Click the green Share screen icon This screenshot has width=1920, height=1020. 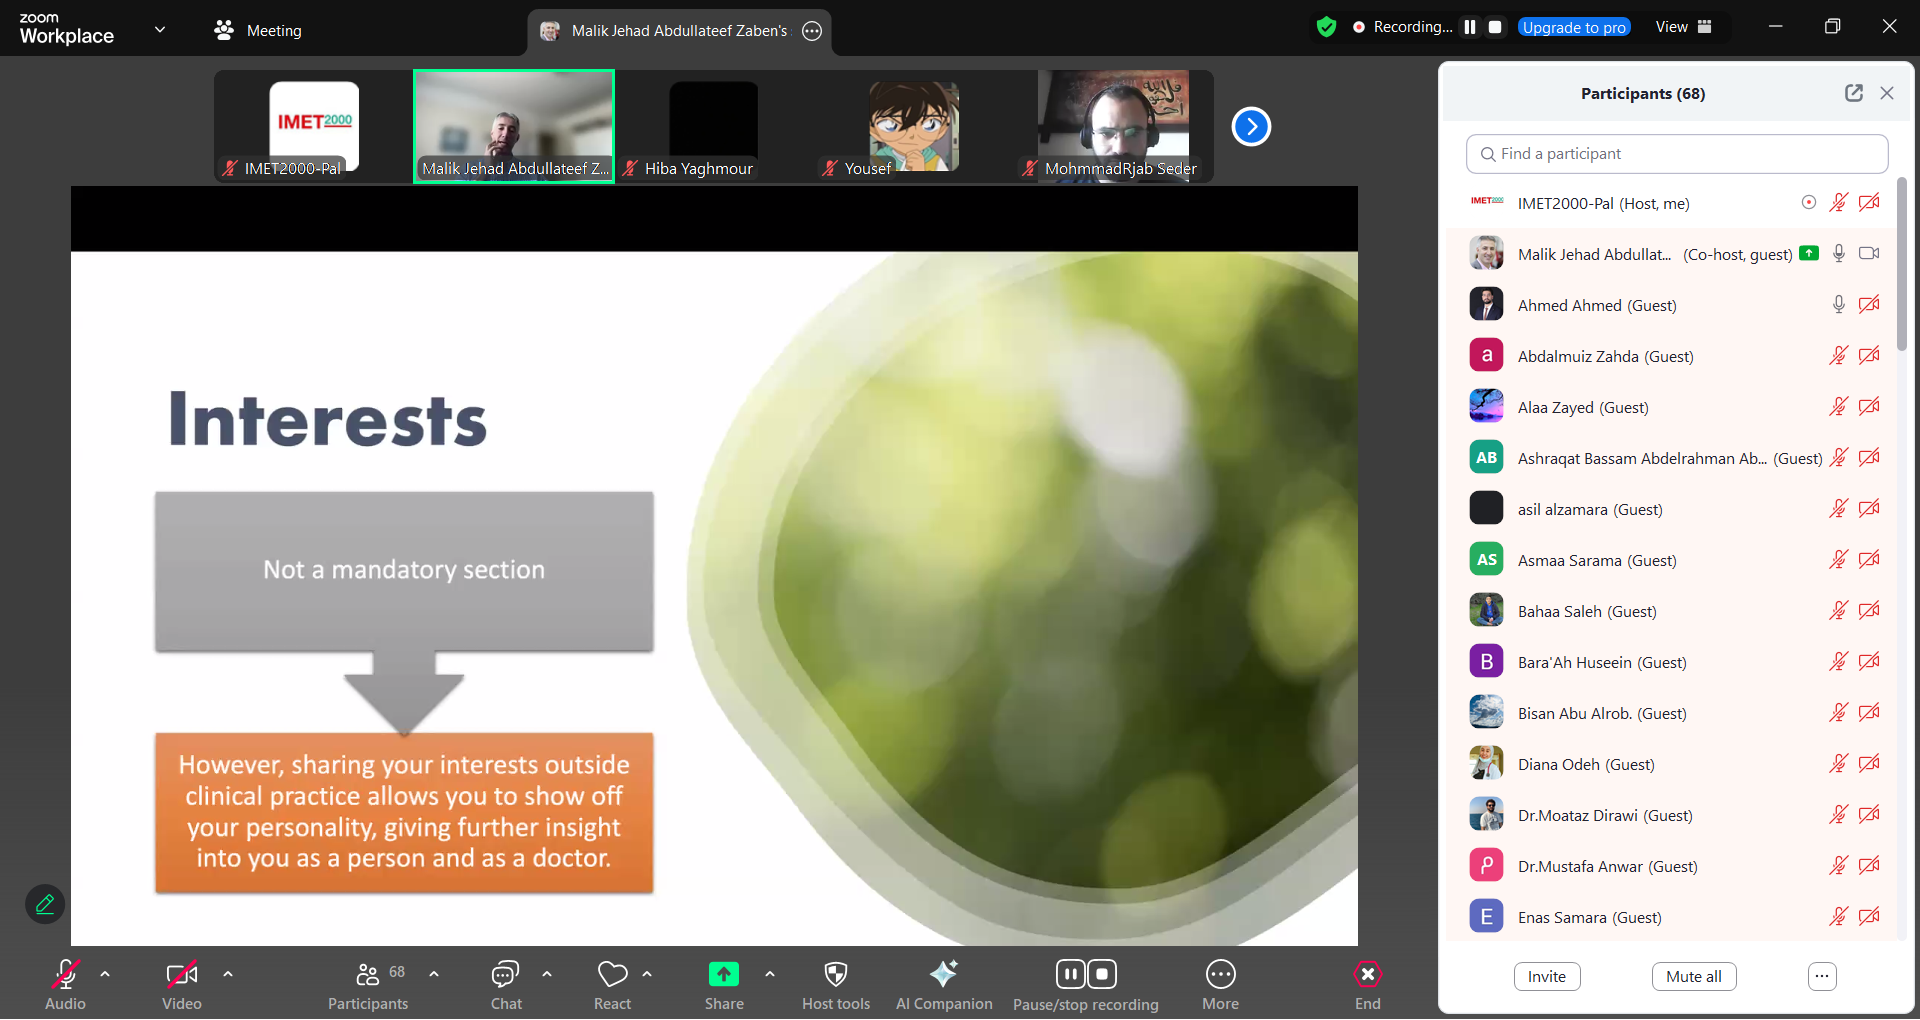pos(723,975)
